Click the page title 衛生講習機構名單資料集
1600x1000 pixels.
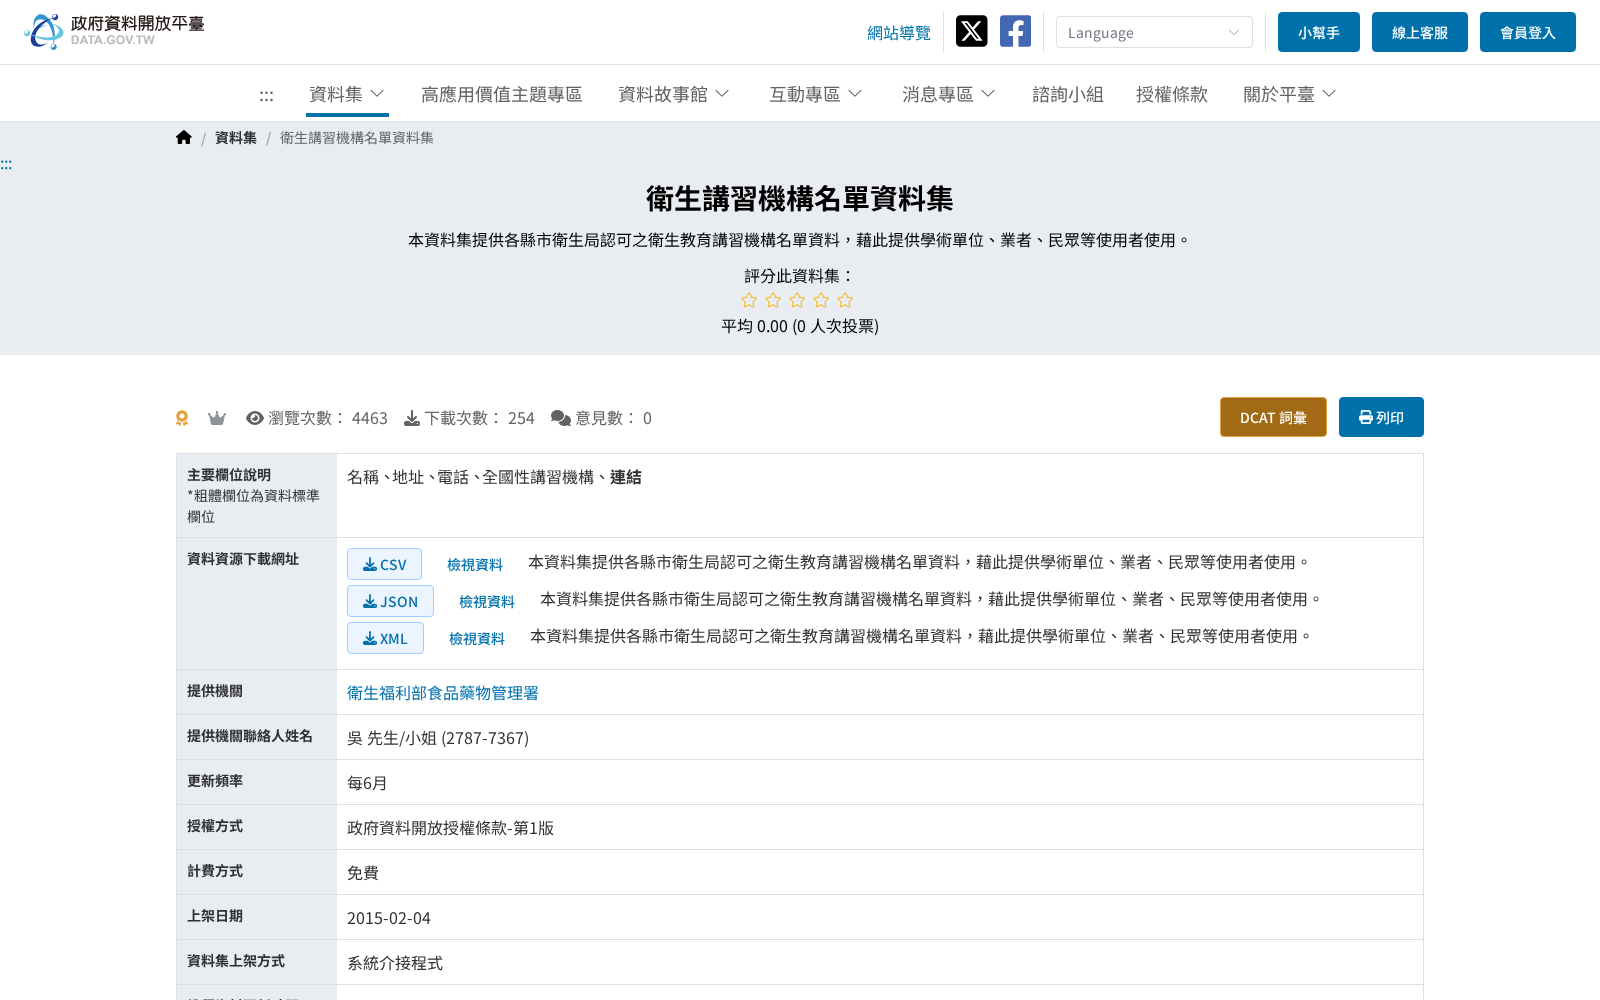(x=800, y=199)
